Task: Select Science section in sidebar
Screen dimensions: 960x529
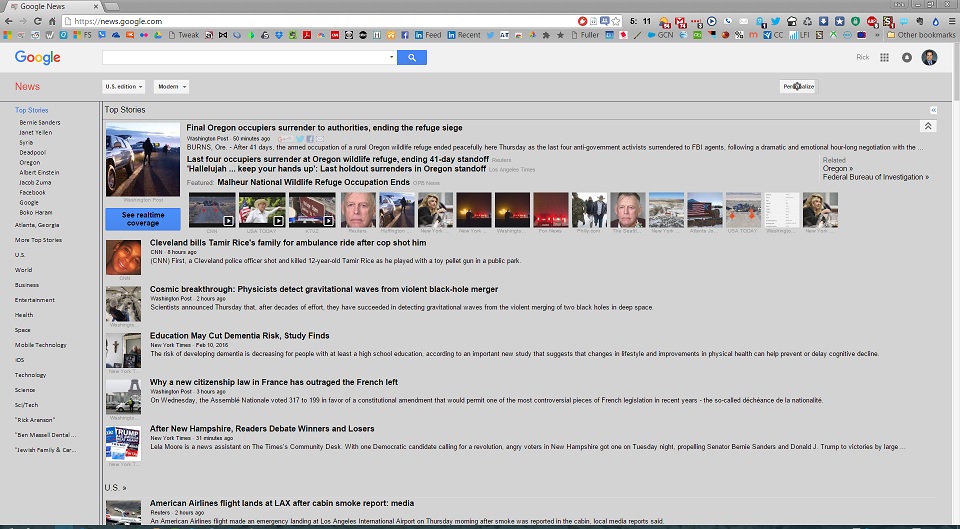Action: point(24,390)
